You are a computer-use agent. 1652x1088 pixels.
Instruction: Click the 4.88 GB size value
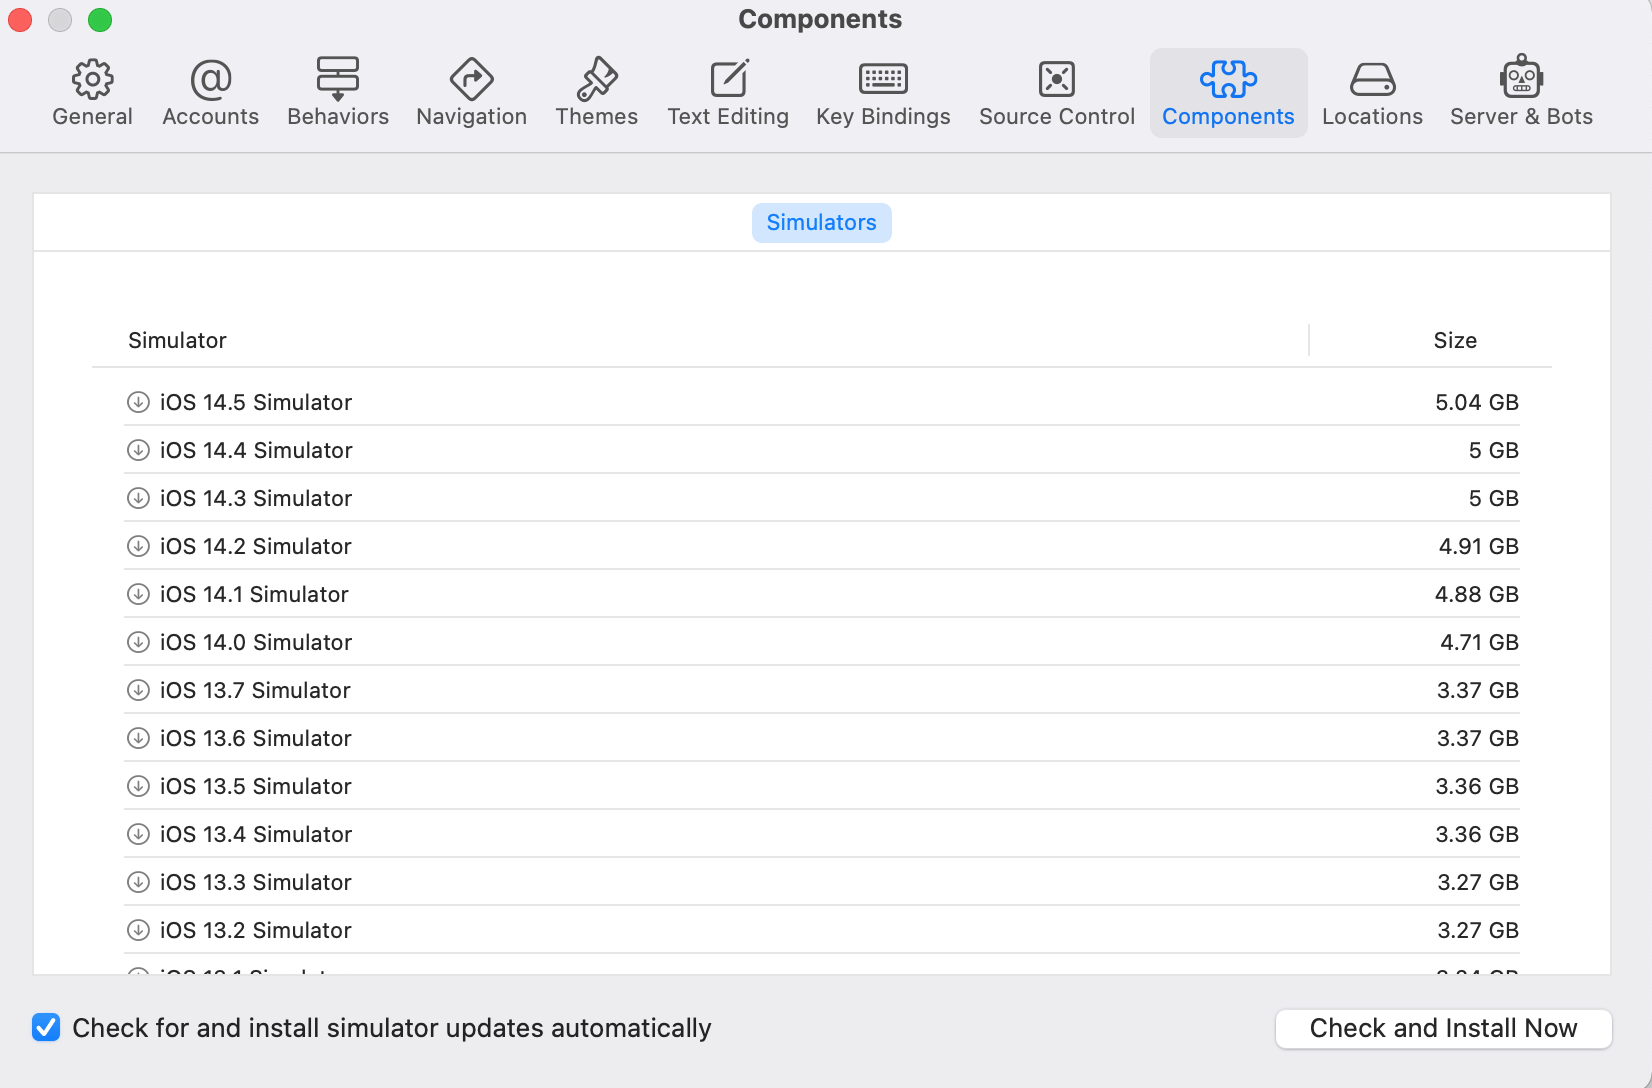pos(1477,594)
